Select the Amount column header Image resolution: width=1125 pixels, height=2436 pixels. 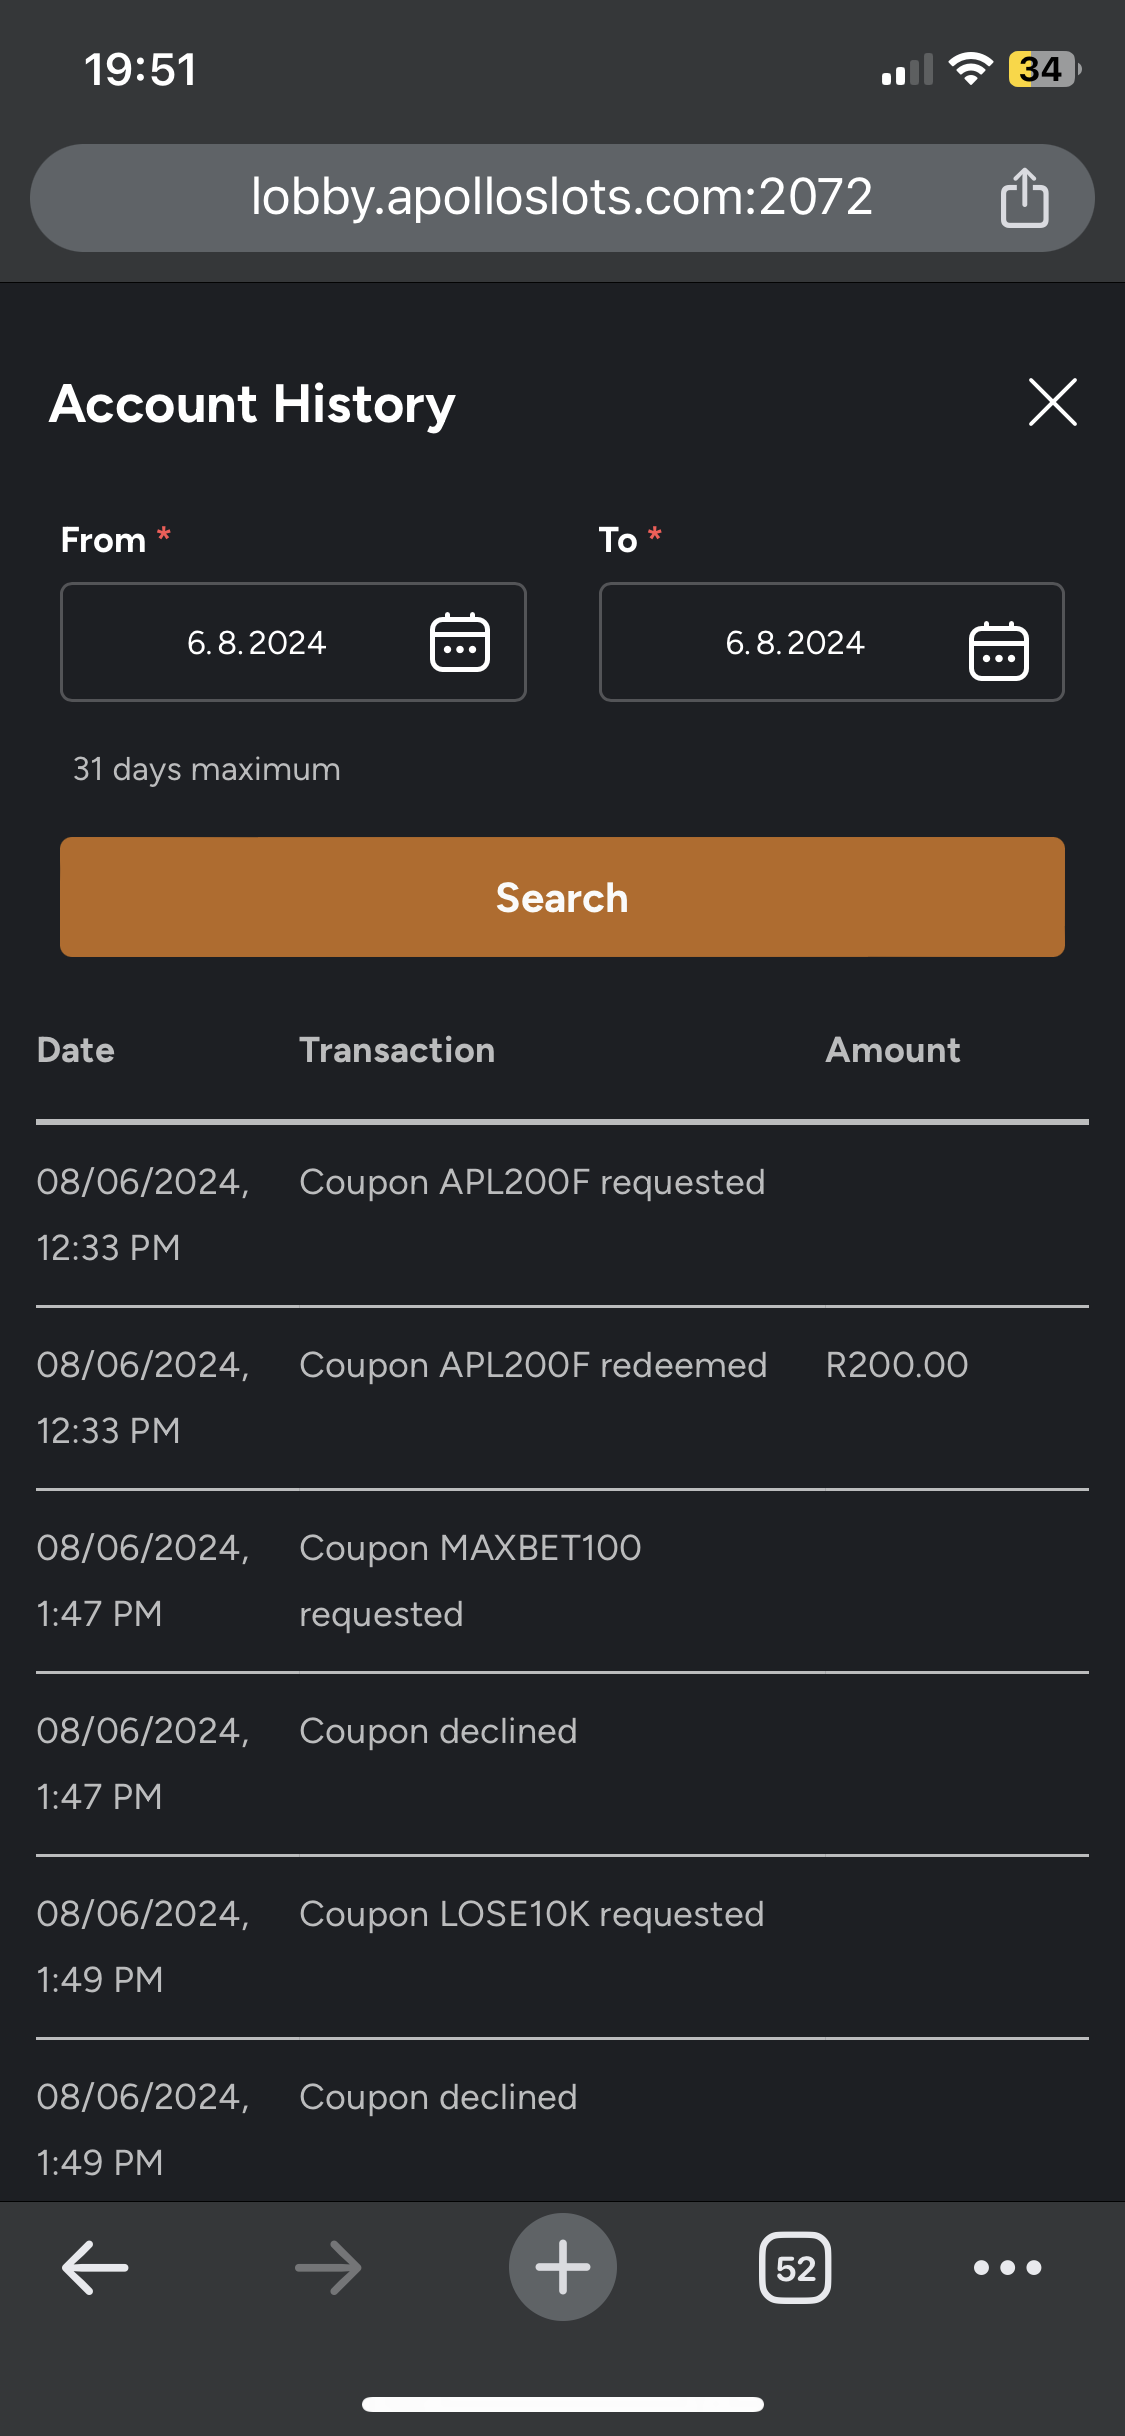[892, 1050]
